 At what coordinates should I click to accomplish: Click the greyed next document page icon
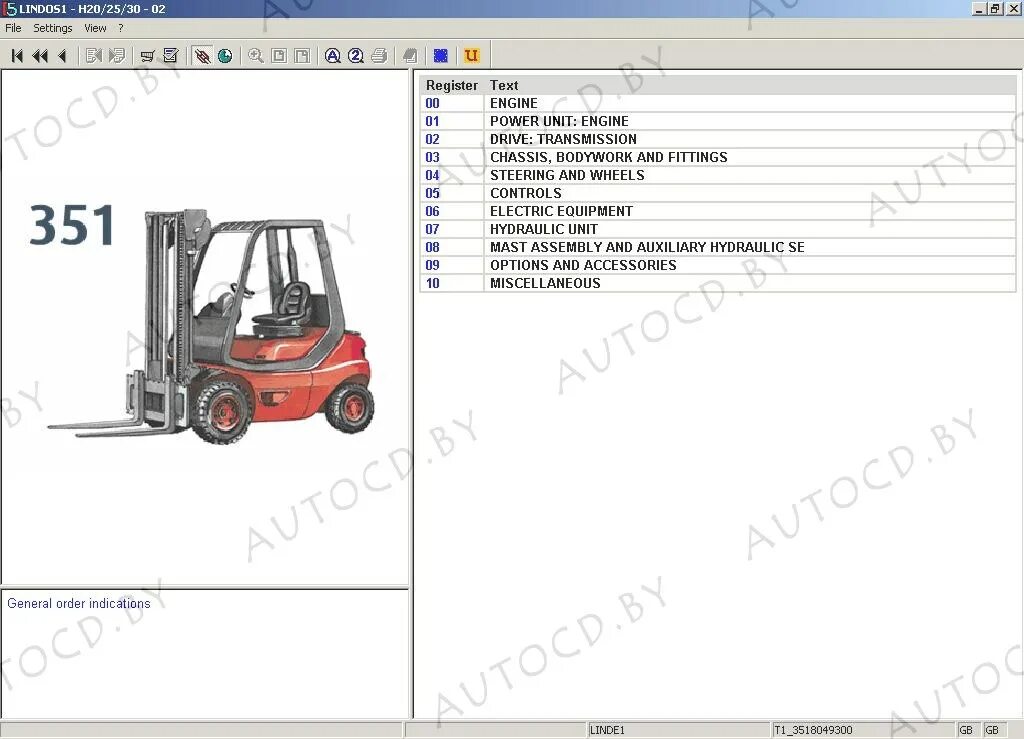(117, 56)
